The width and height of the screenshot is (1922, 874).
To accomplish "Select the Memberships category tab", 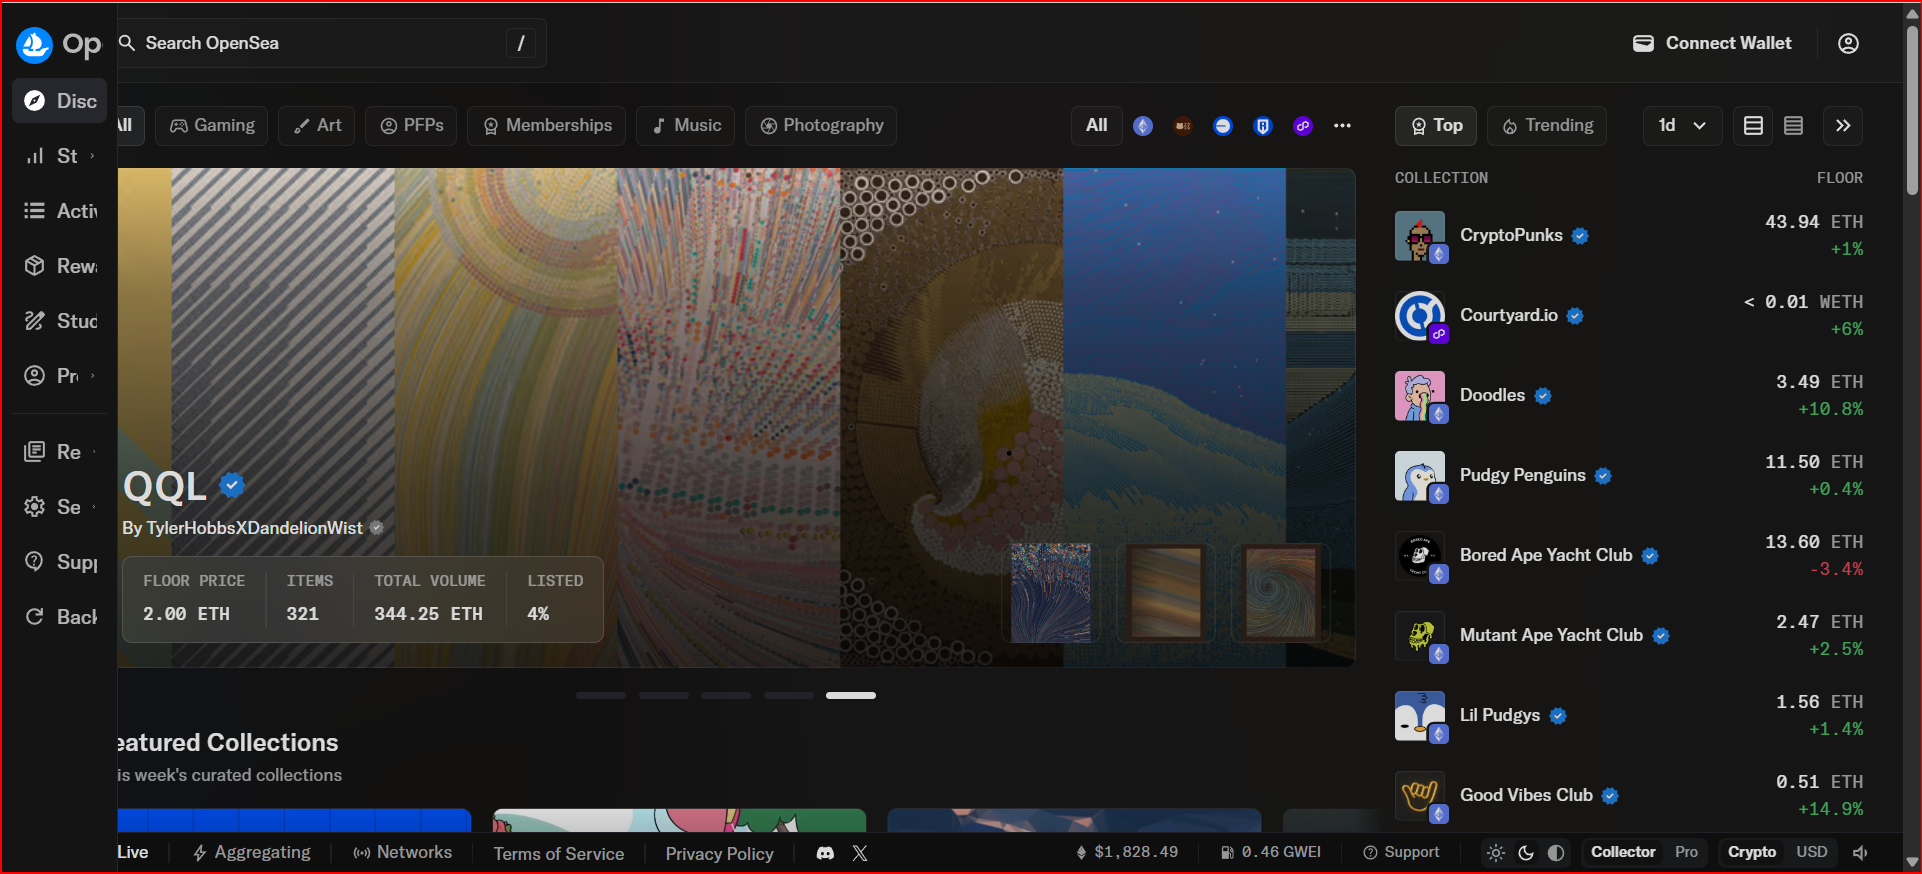I will 547,126.
